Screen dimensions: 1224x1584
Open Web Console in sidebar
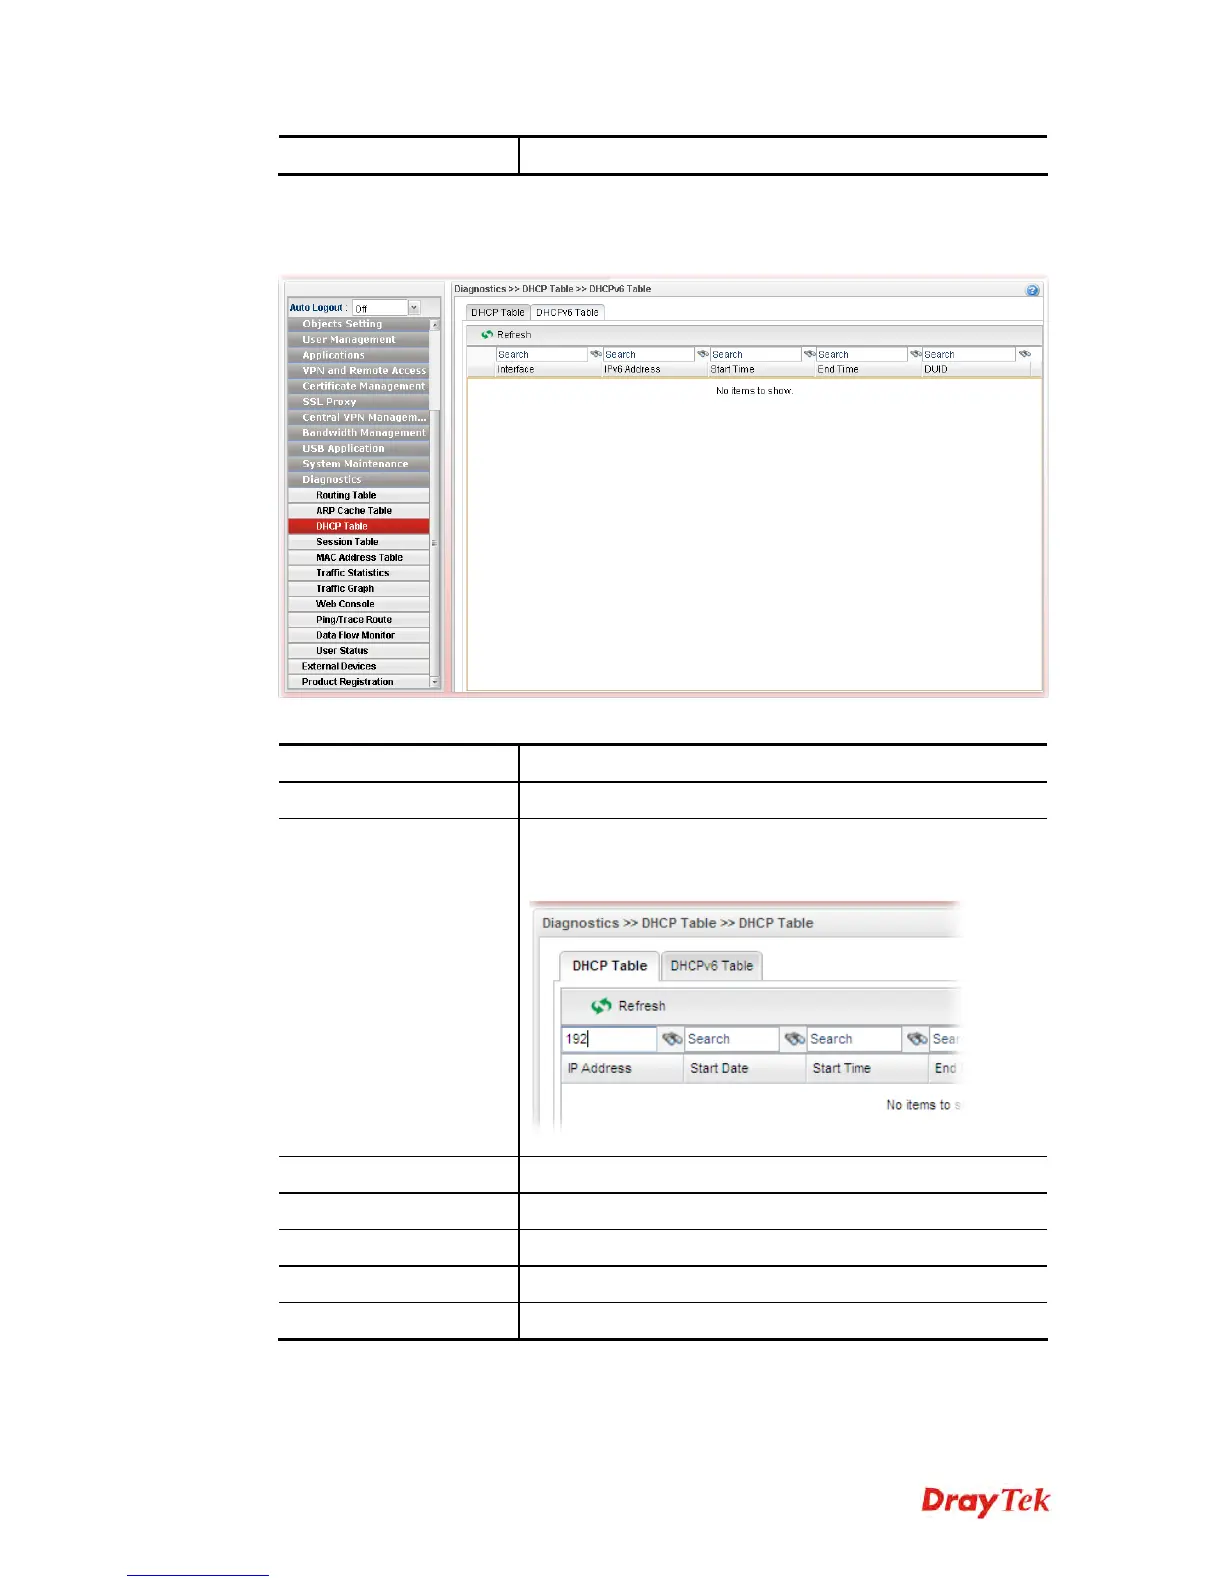[x=358, y=604]
